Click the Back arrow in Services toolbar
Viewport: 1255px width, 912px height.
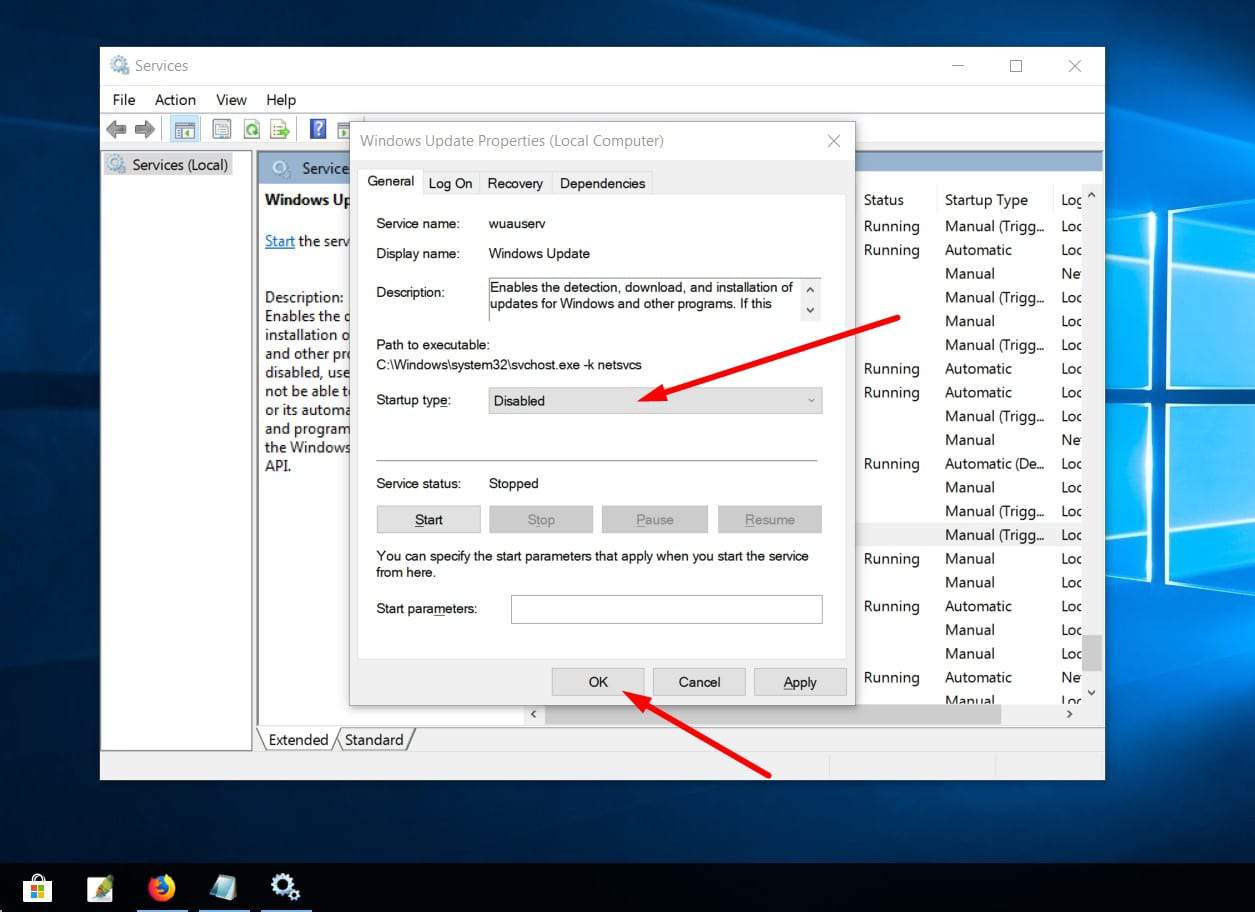click(x=116, y=129)
